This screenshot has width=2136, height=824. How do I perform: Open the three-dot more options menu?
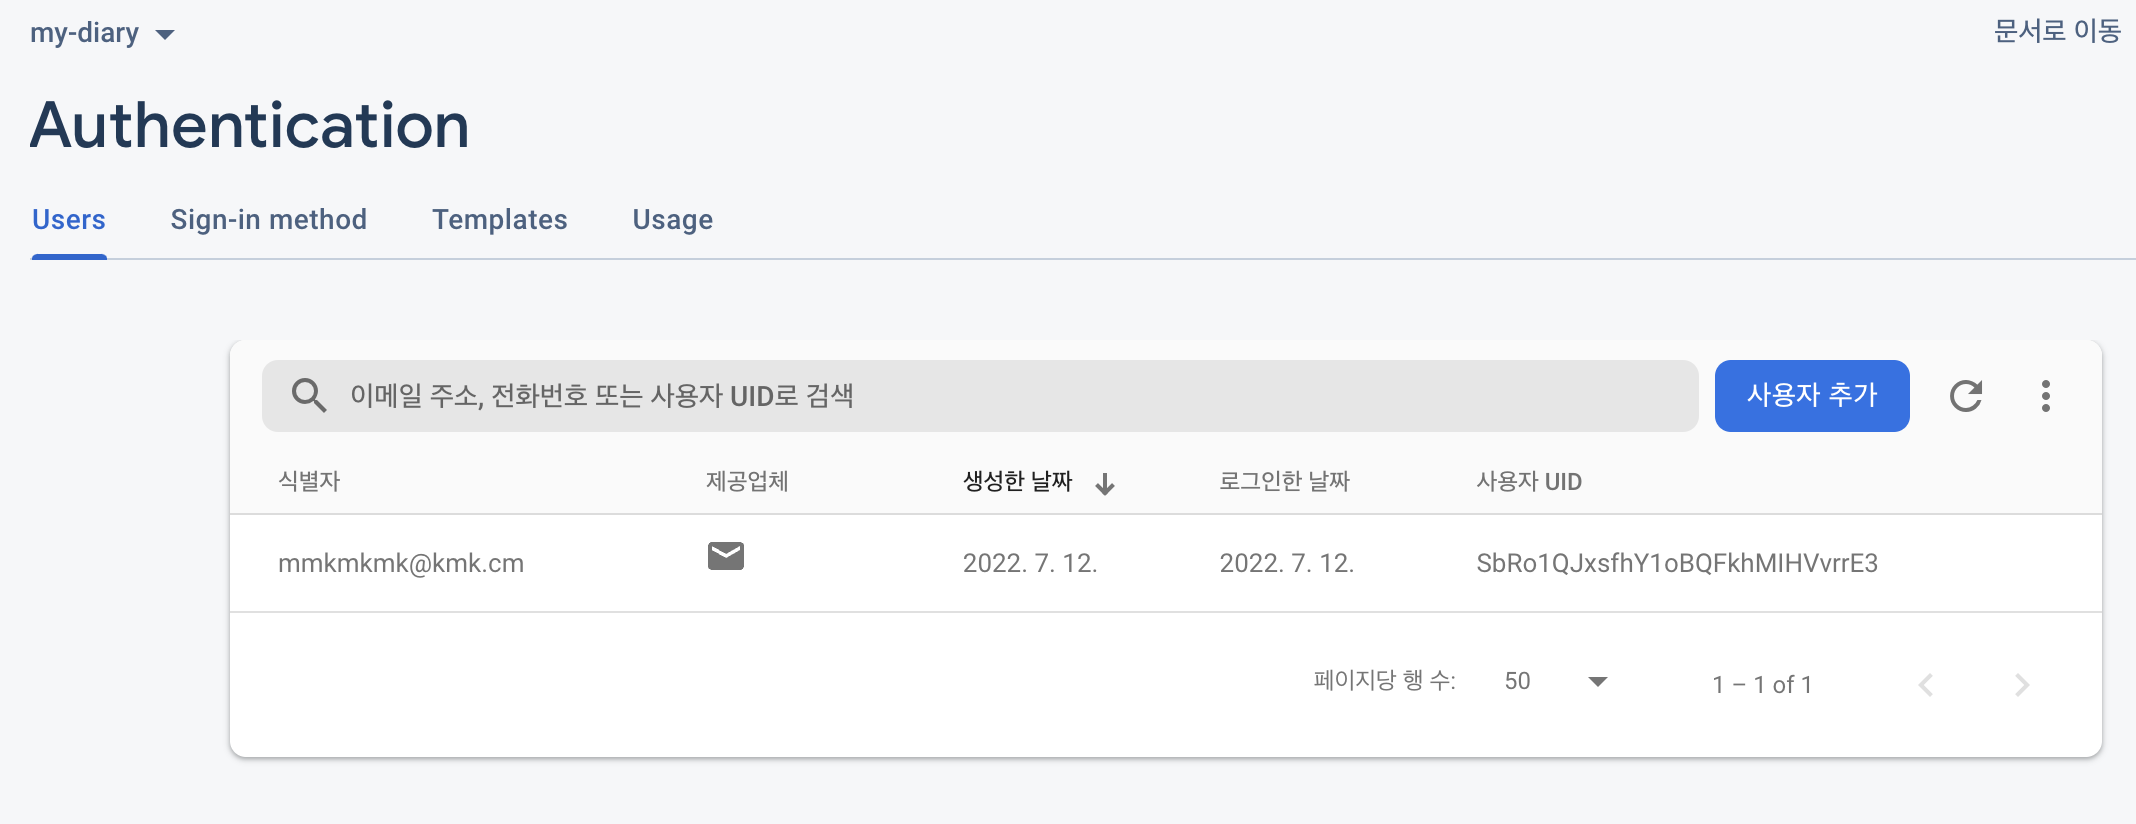click(2045, 396)
